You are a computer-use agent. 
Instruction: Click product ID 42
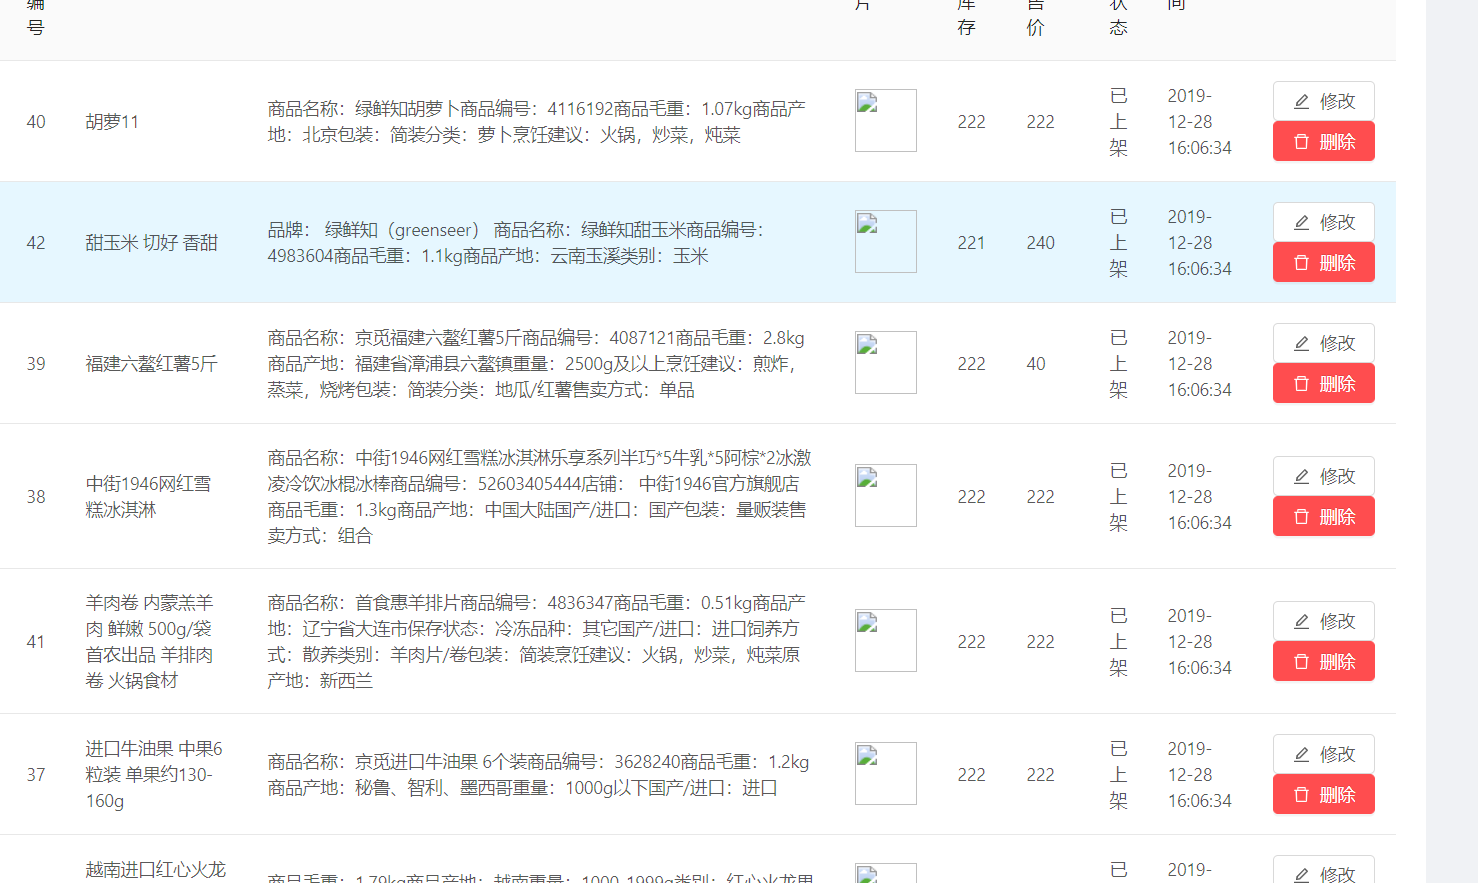point(36,243)
